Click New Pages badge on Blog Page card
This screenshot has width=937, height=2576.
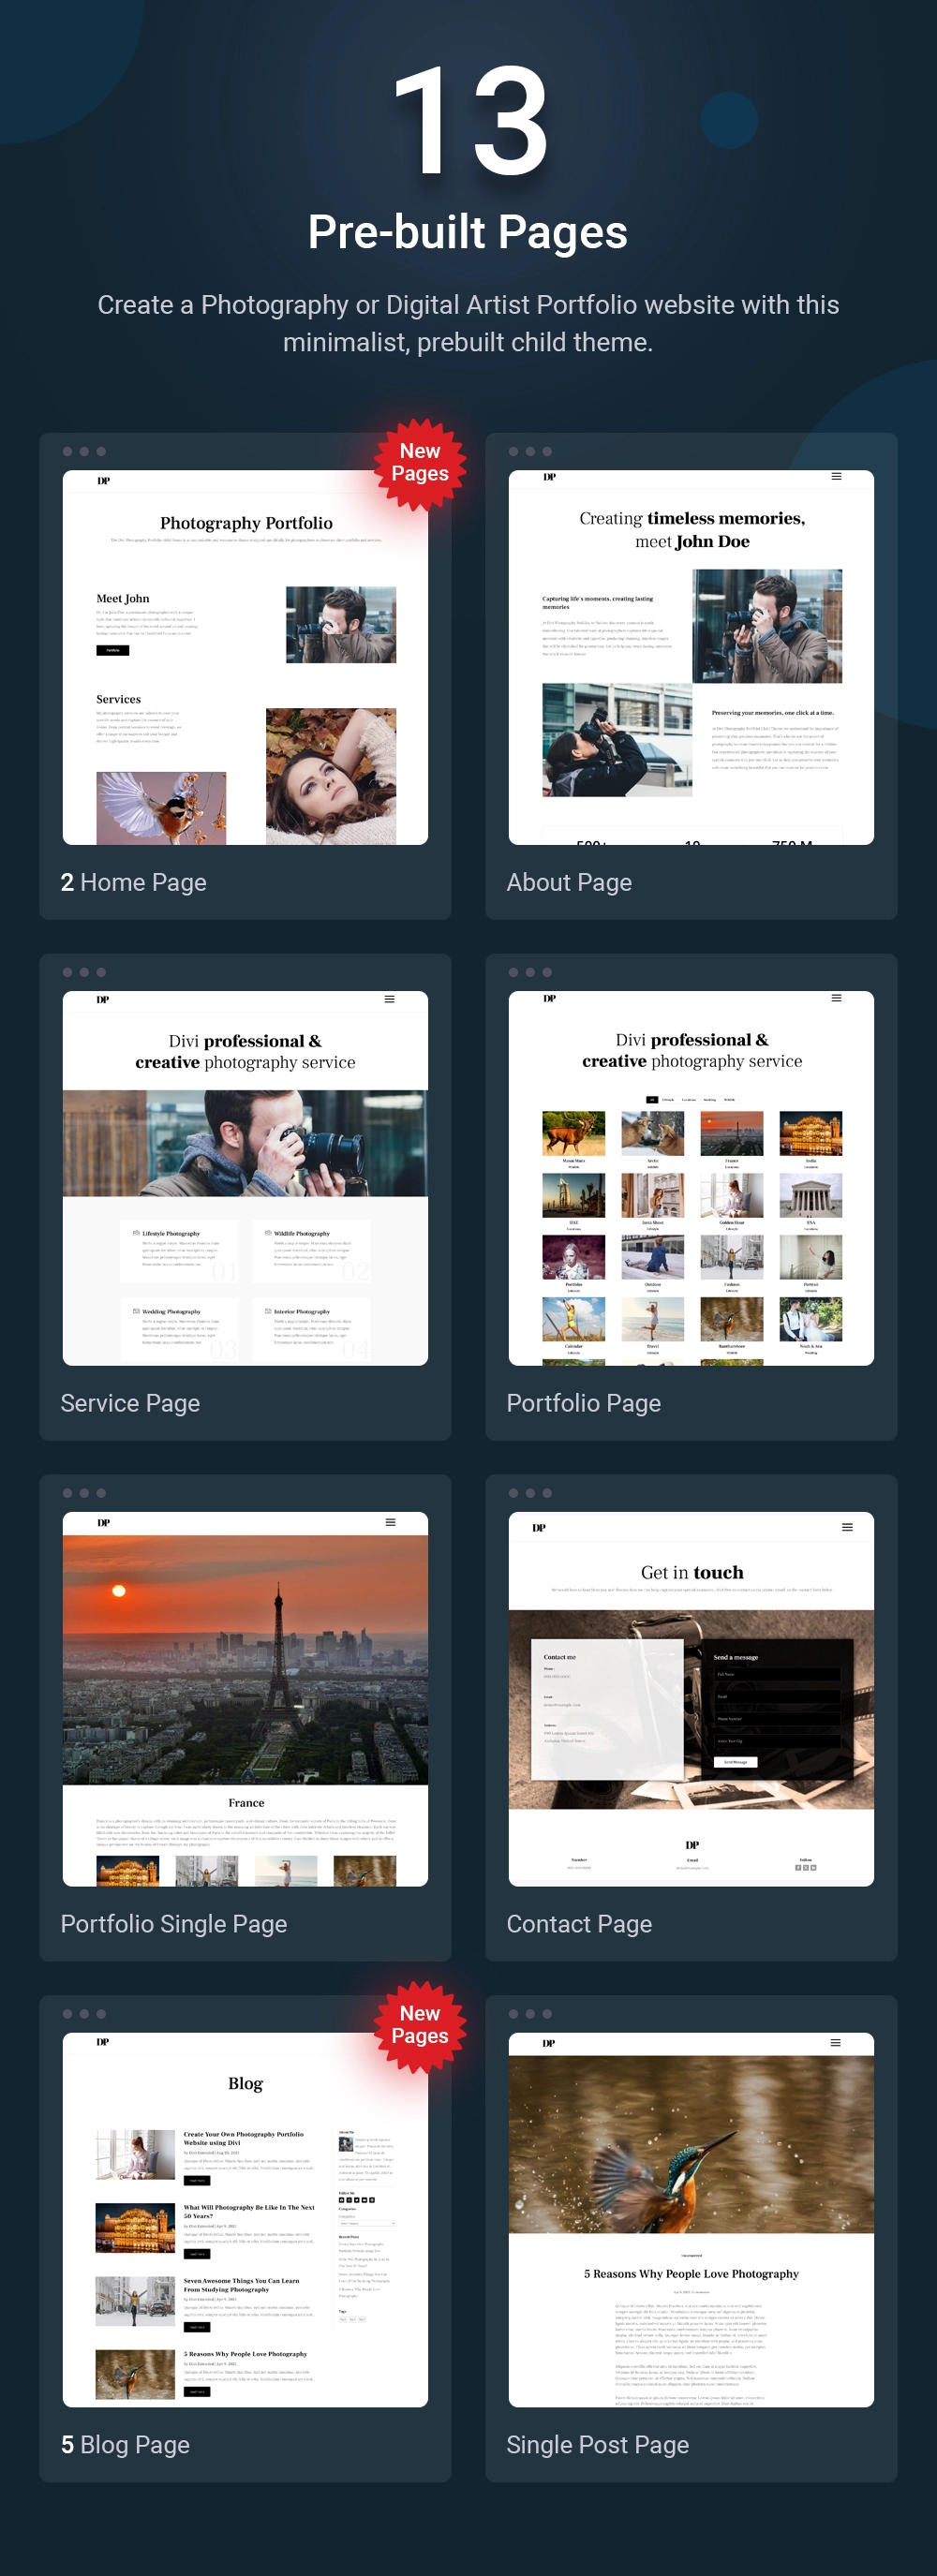click(x=420, y=2026)
